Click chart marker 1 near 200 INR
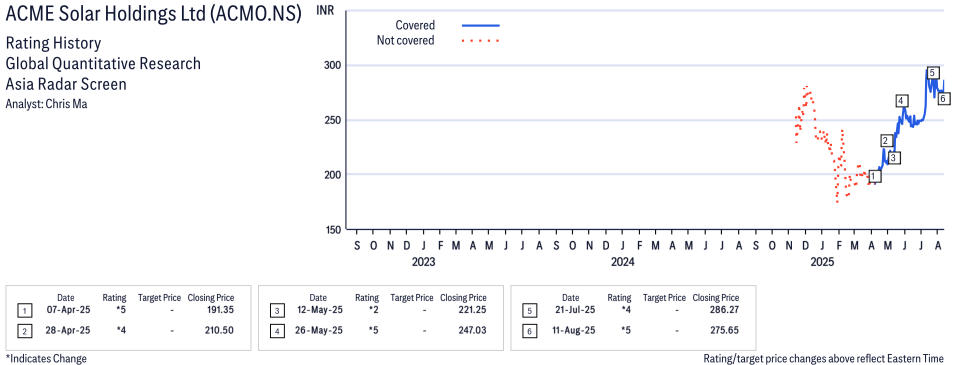955x365 pixels. [874, 176]
